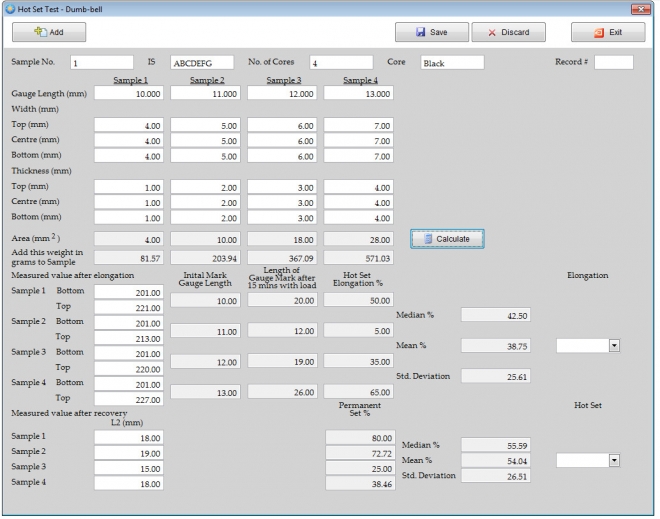Select Sample 4 Top elongation value 227.00
This screenshot has width=660, height=519.
[129, 399]
